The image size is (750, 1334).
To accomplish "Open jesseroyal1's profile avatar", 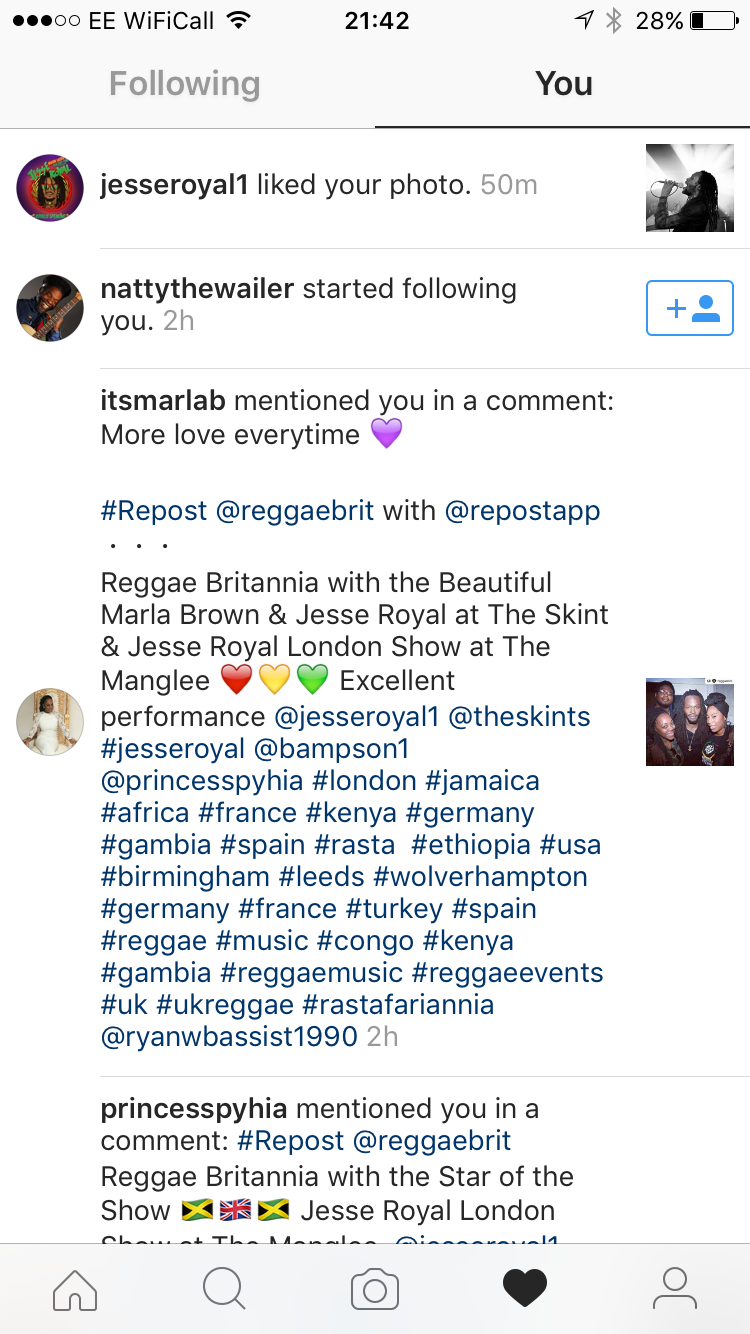I will click(50, 188).
